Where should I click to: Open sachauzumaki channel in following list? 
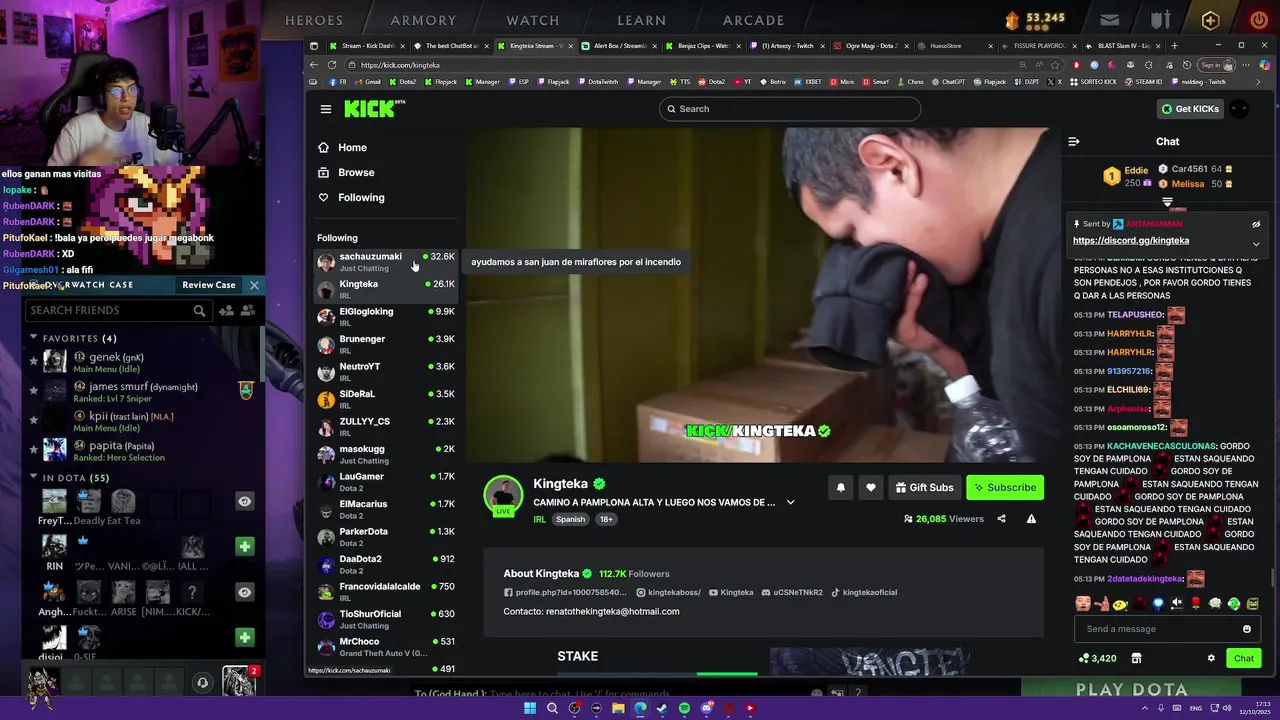tap(386, 262)
